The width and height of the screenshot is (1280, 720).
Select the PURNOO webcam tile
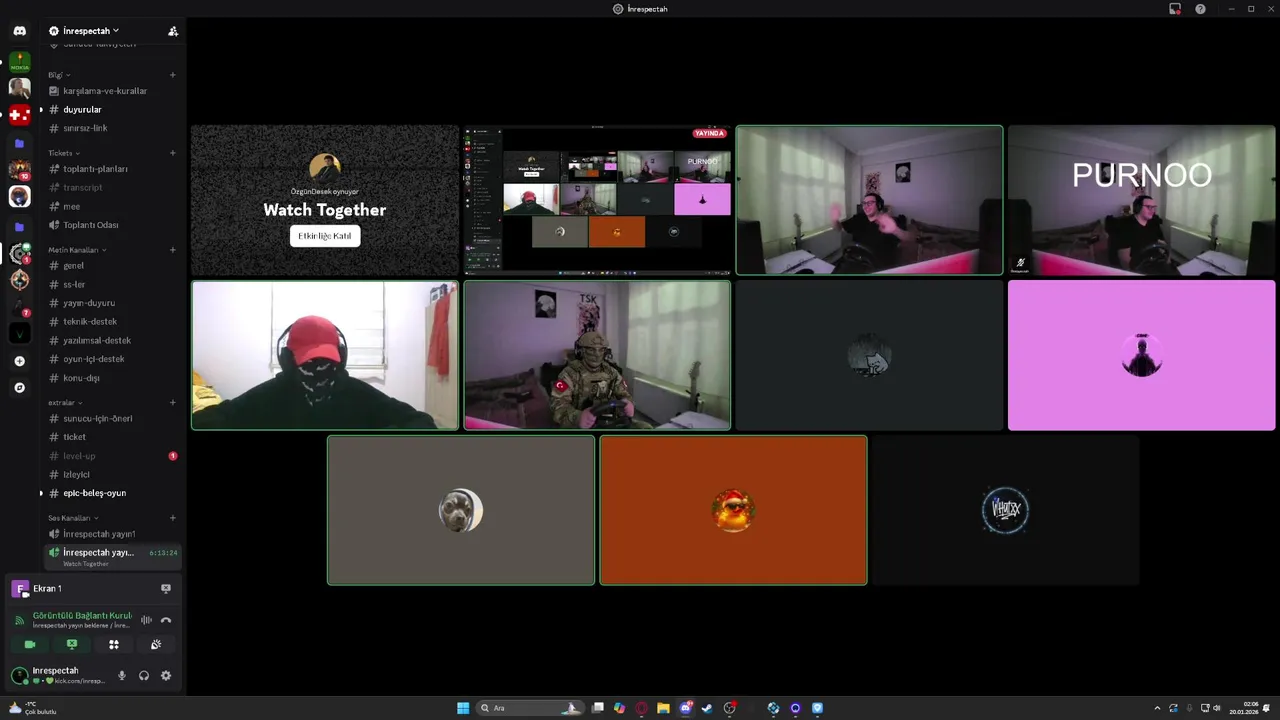pyautogui.click(x=1141, y=200)
